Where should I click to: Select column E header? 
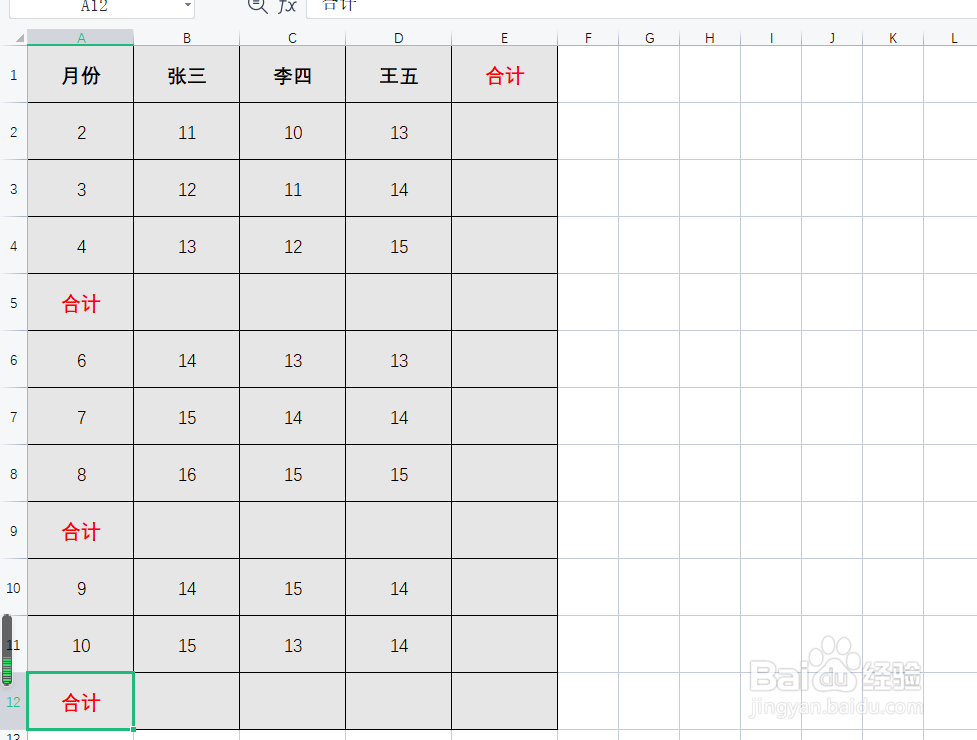pyautogui.click(x=504, y=37)
